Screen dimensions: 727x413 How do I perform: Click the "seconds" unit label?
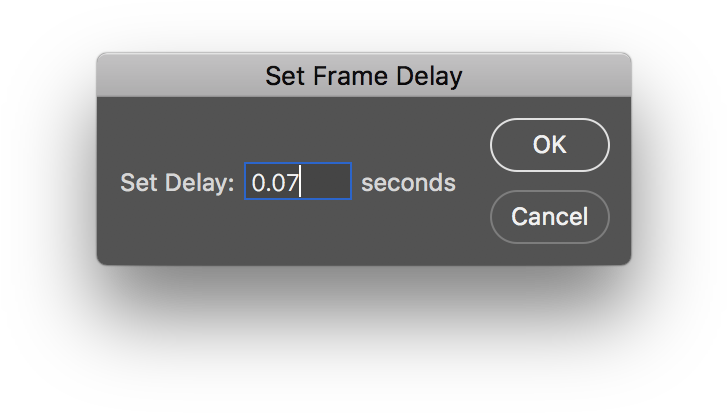pos(408,183)
